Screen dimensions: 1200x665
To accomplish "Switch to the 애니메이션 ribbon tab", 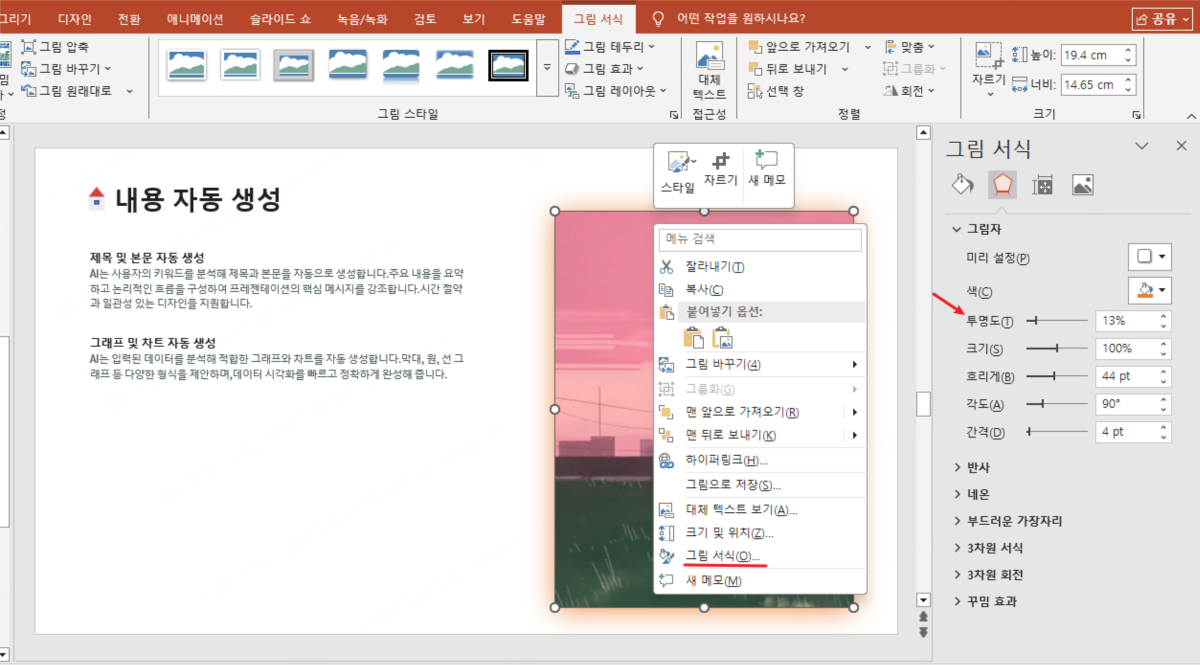I will [194, 17].
